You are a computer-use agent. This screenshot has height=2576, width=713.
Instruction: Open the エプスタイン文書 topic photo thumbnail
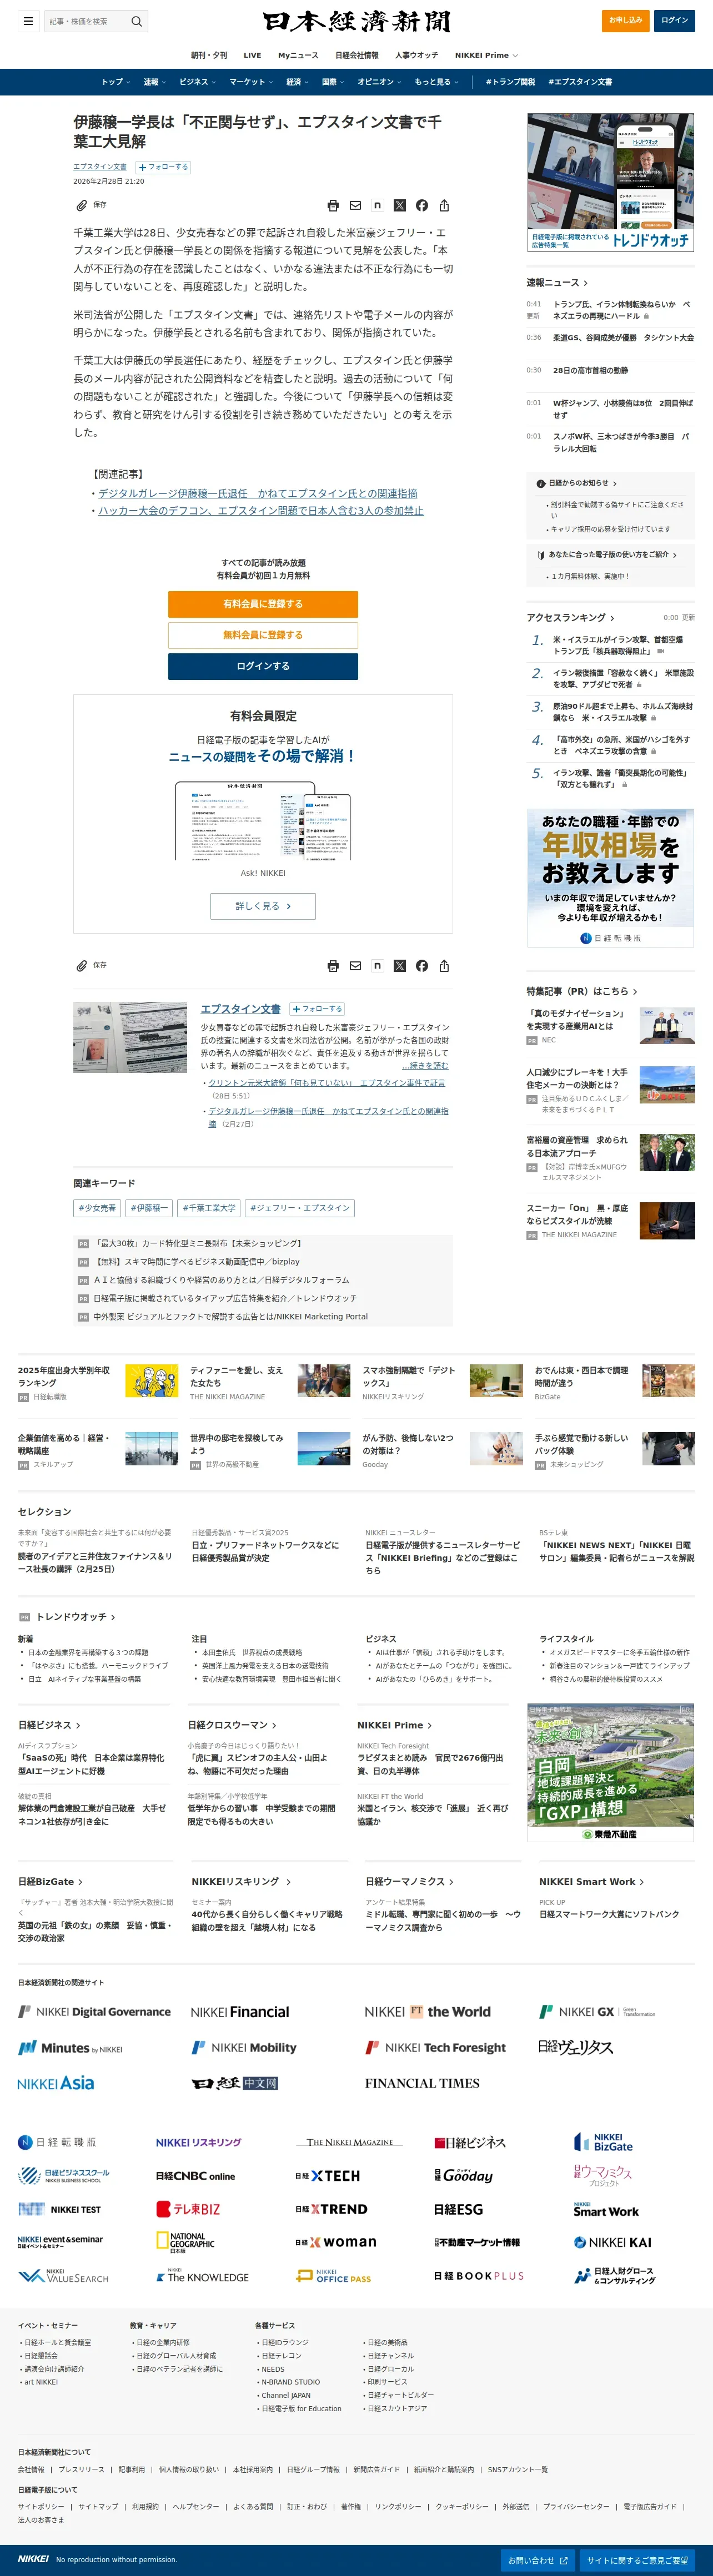[130, 1038]
